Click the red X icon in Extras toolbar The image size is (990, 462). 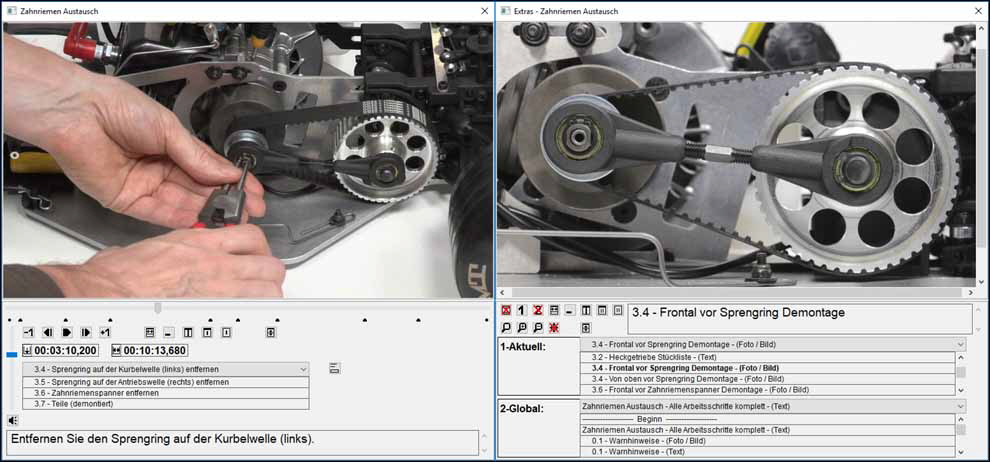point(506,311)
